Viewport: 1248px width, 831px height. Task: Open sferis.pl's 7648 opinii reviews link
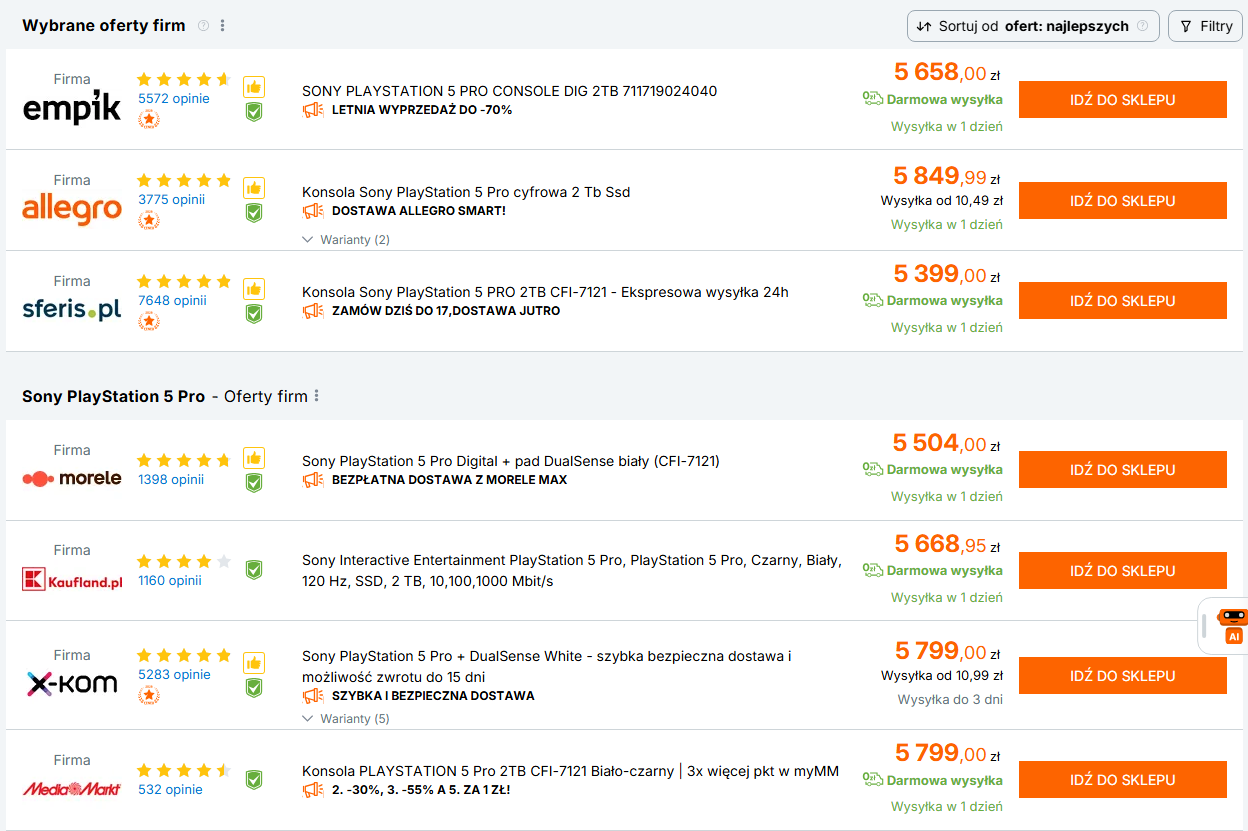[172, 300]
